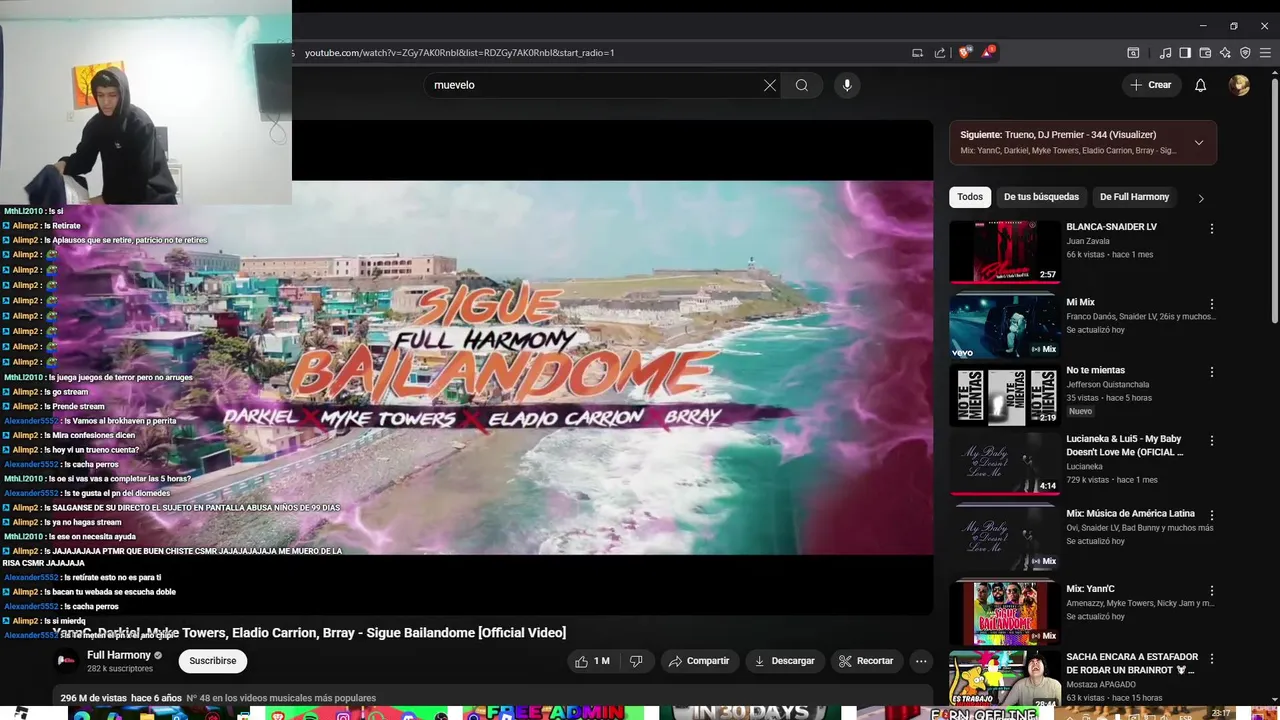Click the Recortar clip button
This screenshot has height=720, width=1280.
(866, 661)
